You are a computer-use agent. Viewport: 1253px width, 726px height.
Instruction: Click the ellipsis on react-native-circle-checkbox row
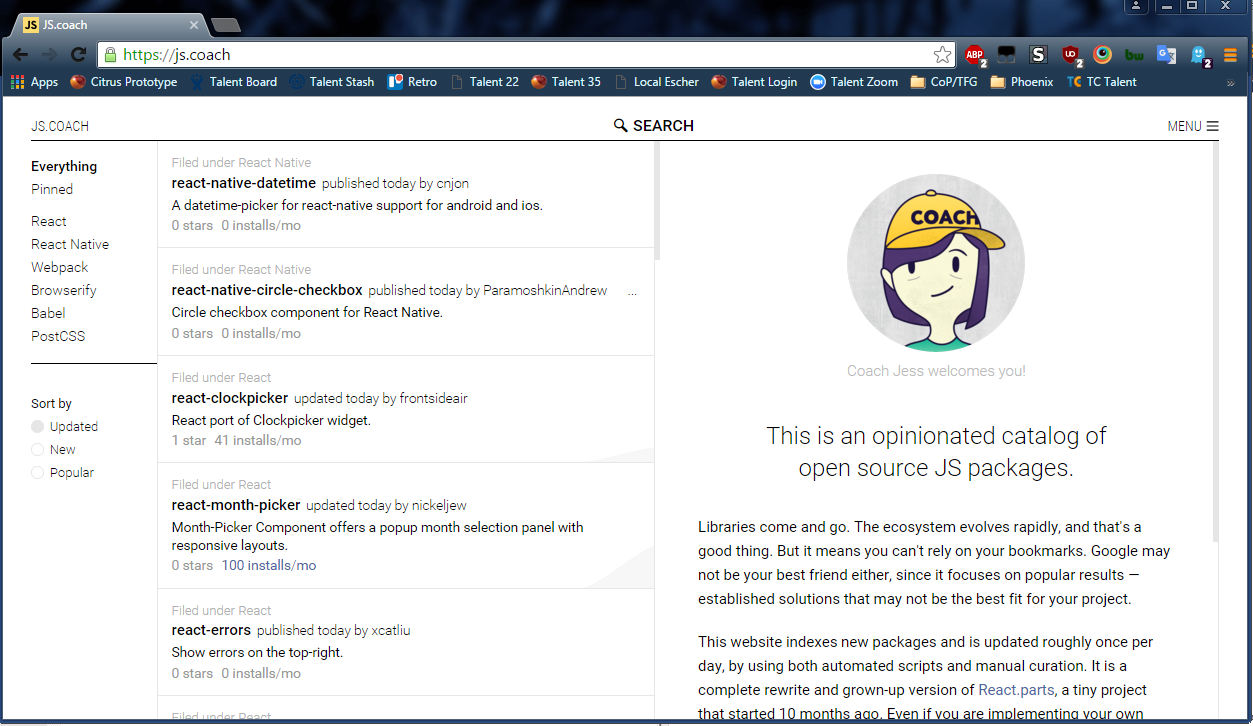[632, 293]
